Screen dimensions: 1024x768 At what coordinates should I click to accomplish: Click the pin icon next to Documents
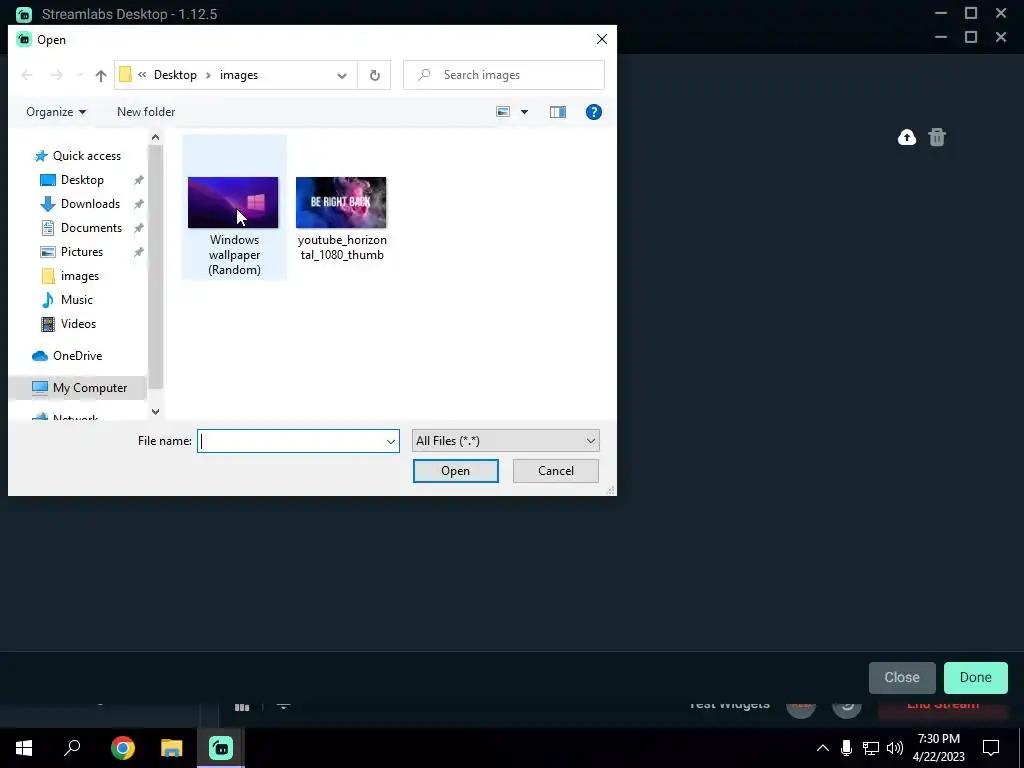tap(138, 229)
